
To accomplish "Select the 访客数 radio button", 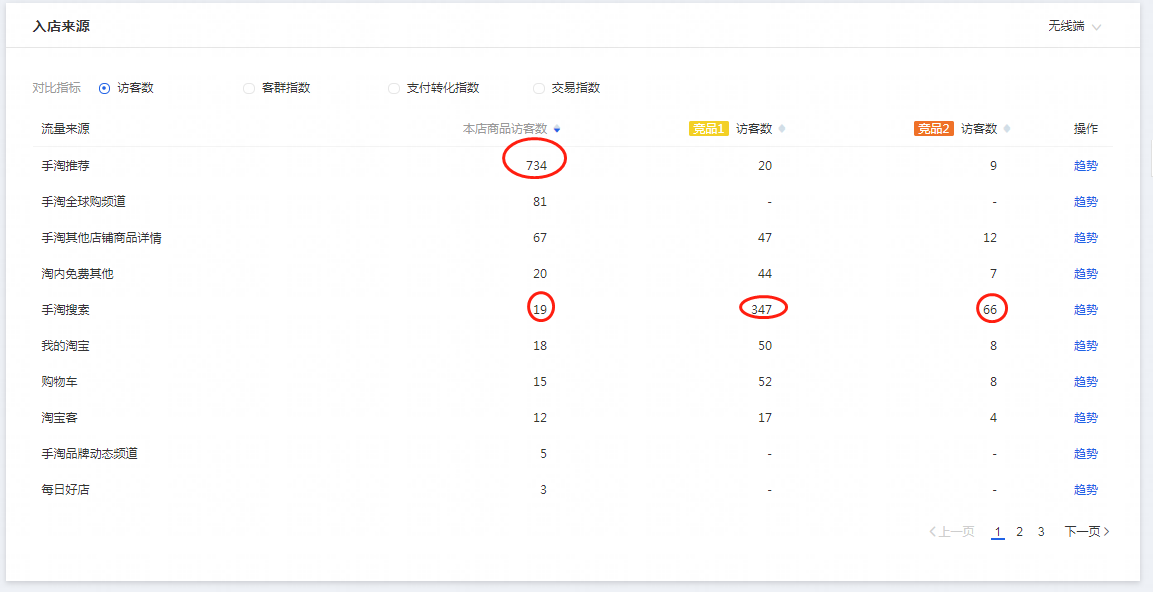I will [104, 88].
